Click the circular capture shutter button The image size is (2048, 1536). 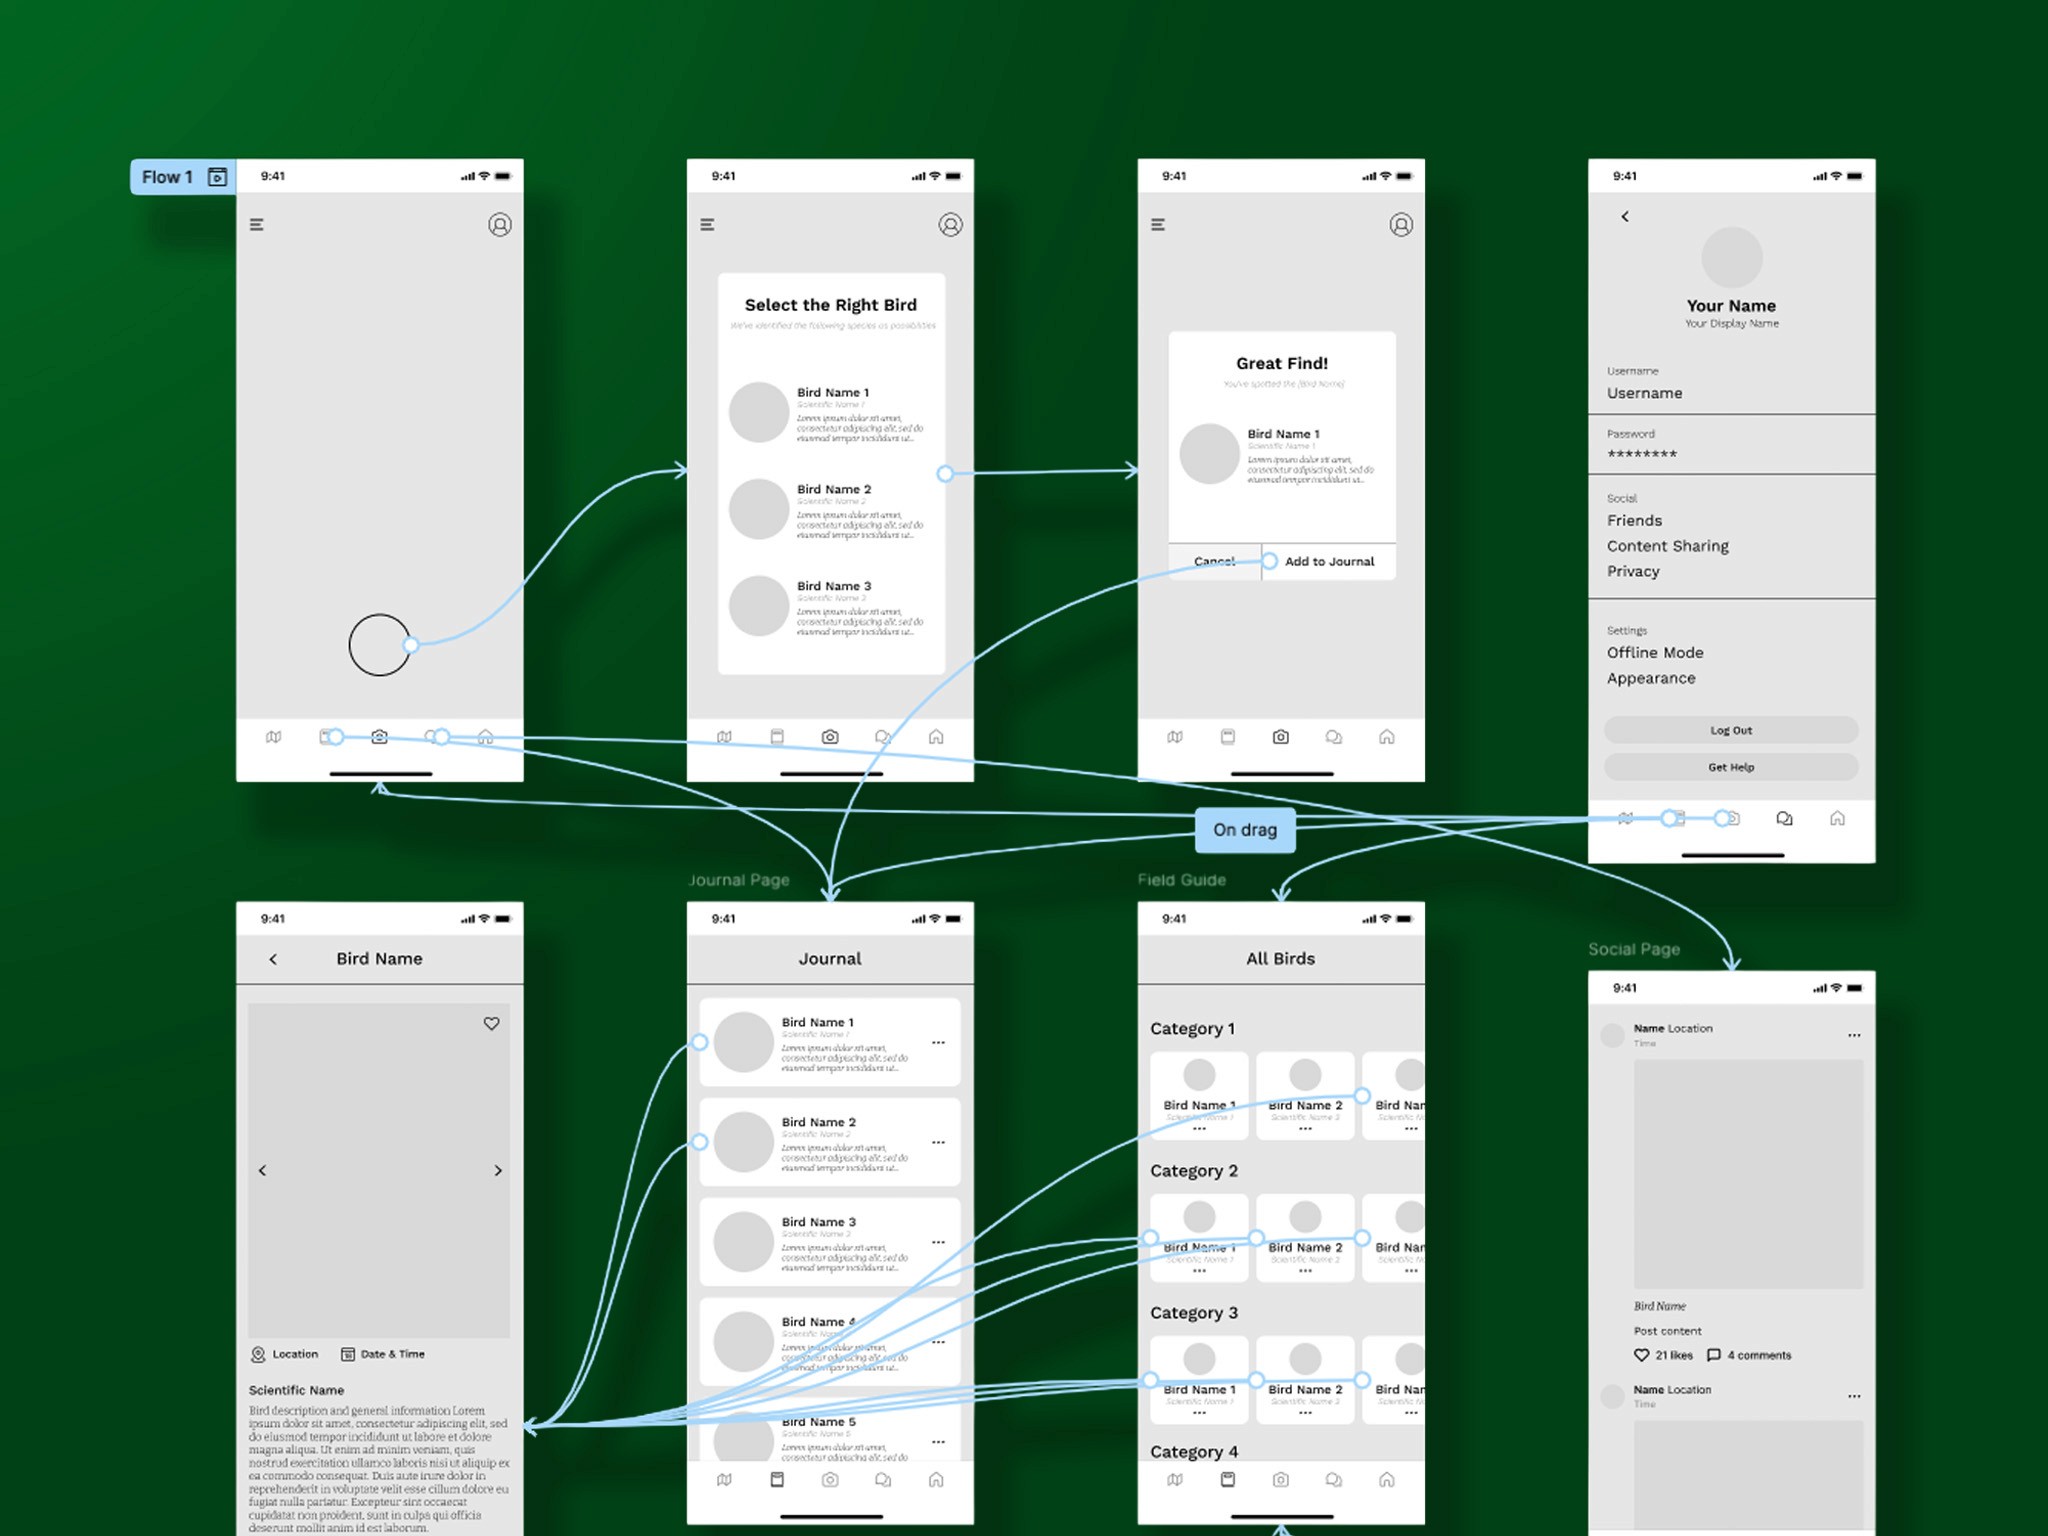[x=379, y=645]
